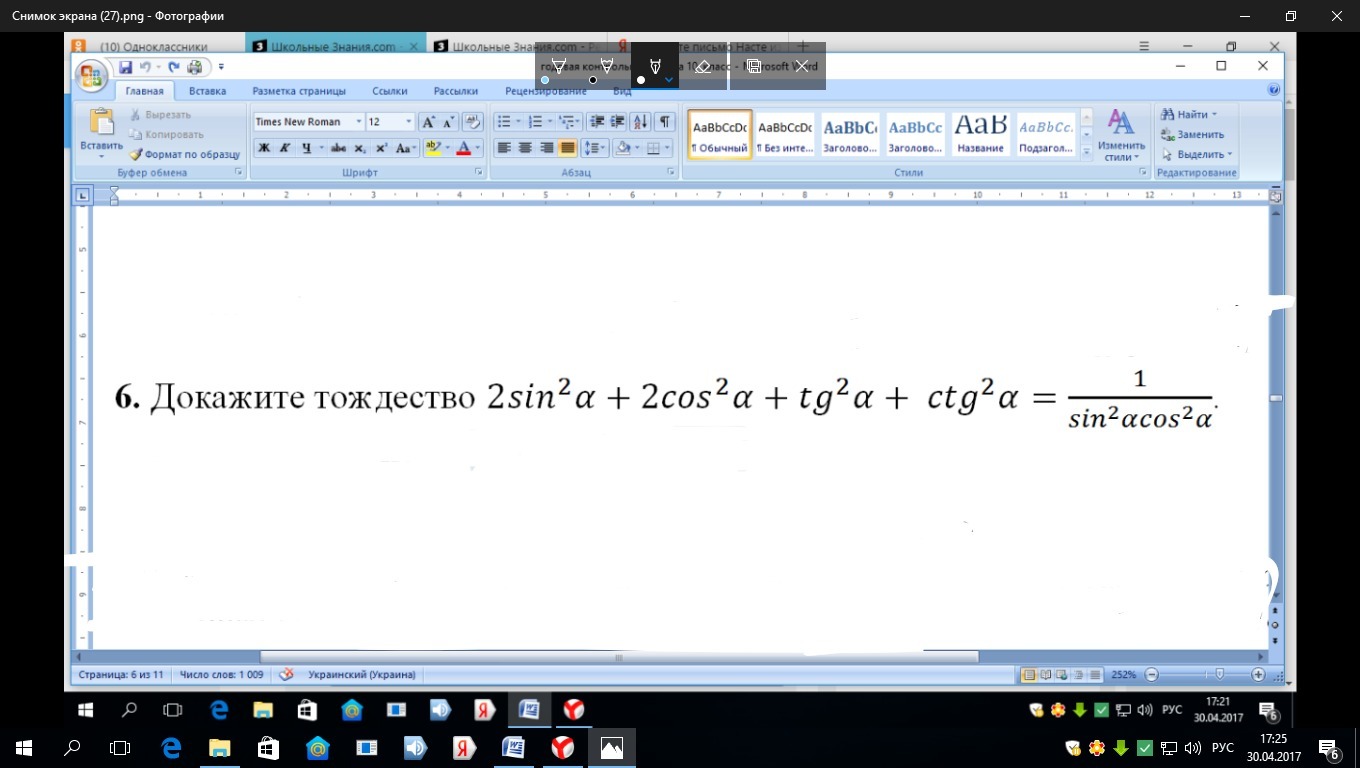1360x768 pixels.
Task: Toggle underline (Ч) formatting
Action: click(307, 148)
